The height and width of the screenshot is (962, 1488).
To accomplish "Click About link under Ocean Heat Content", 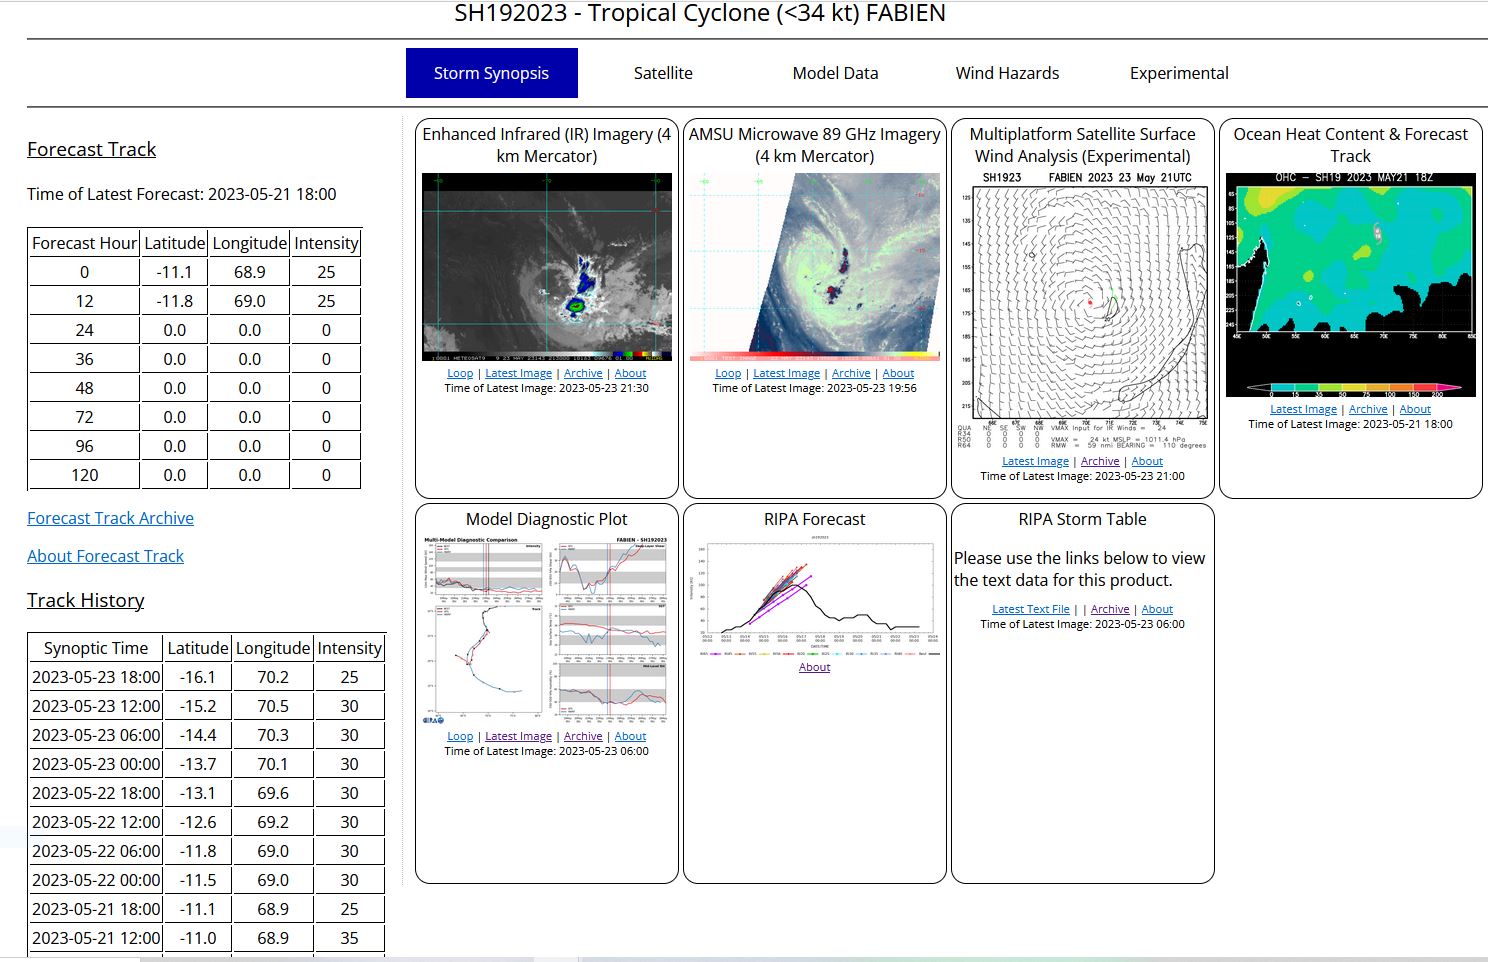I will (x=1415, y=409).
